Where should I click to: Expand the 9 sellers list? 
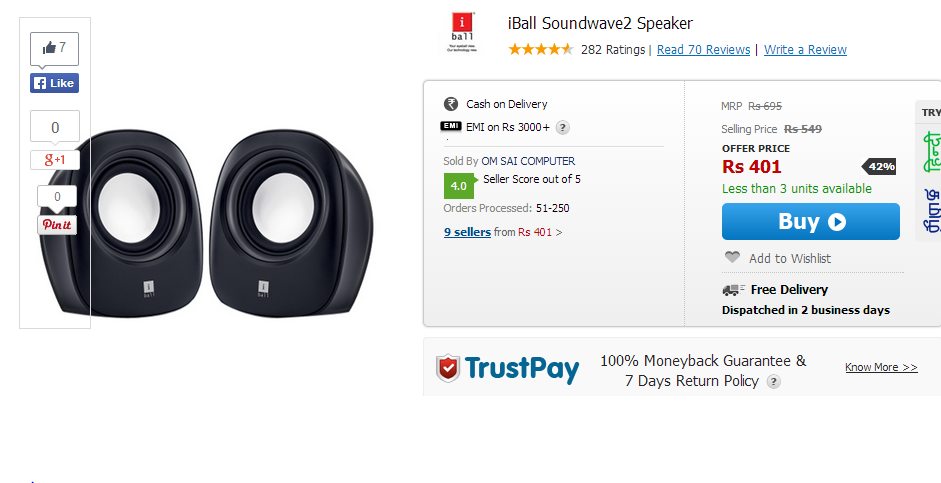[467, 232]
